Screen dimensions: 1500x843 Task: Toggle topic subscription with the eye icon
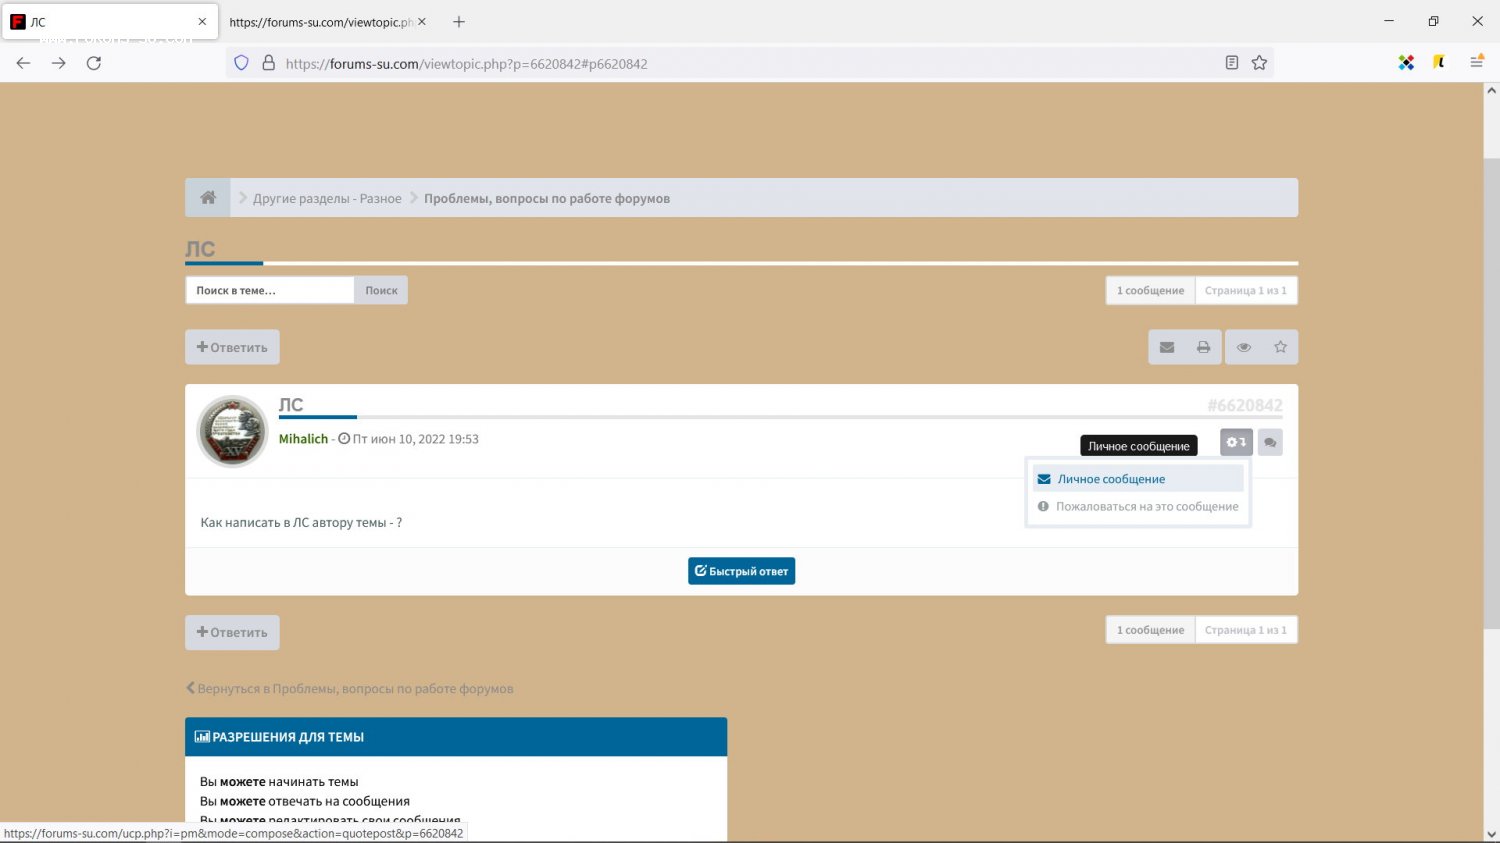pyautogui.click(x=1243, y=347)
